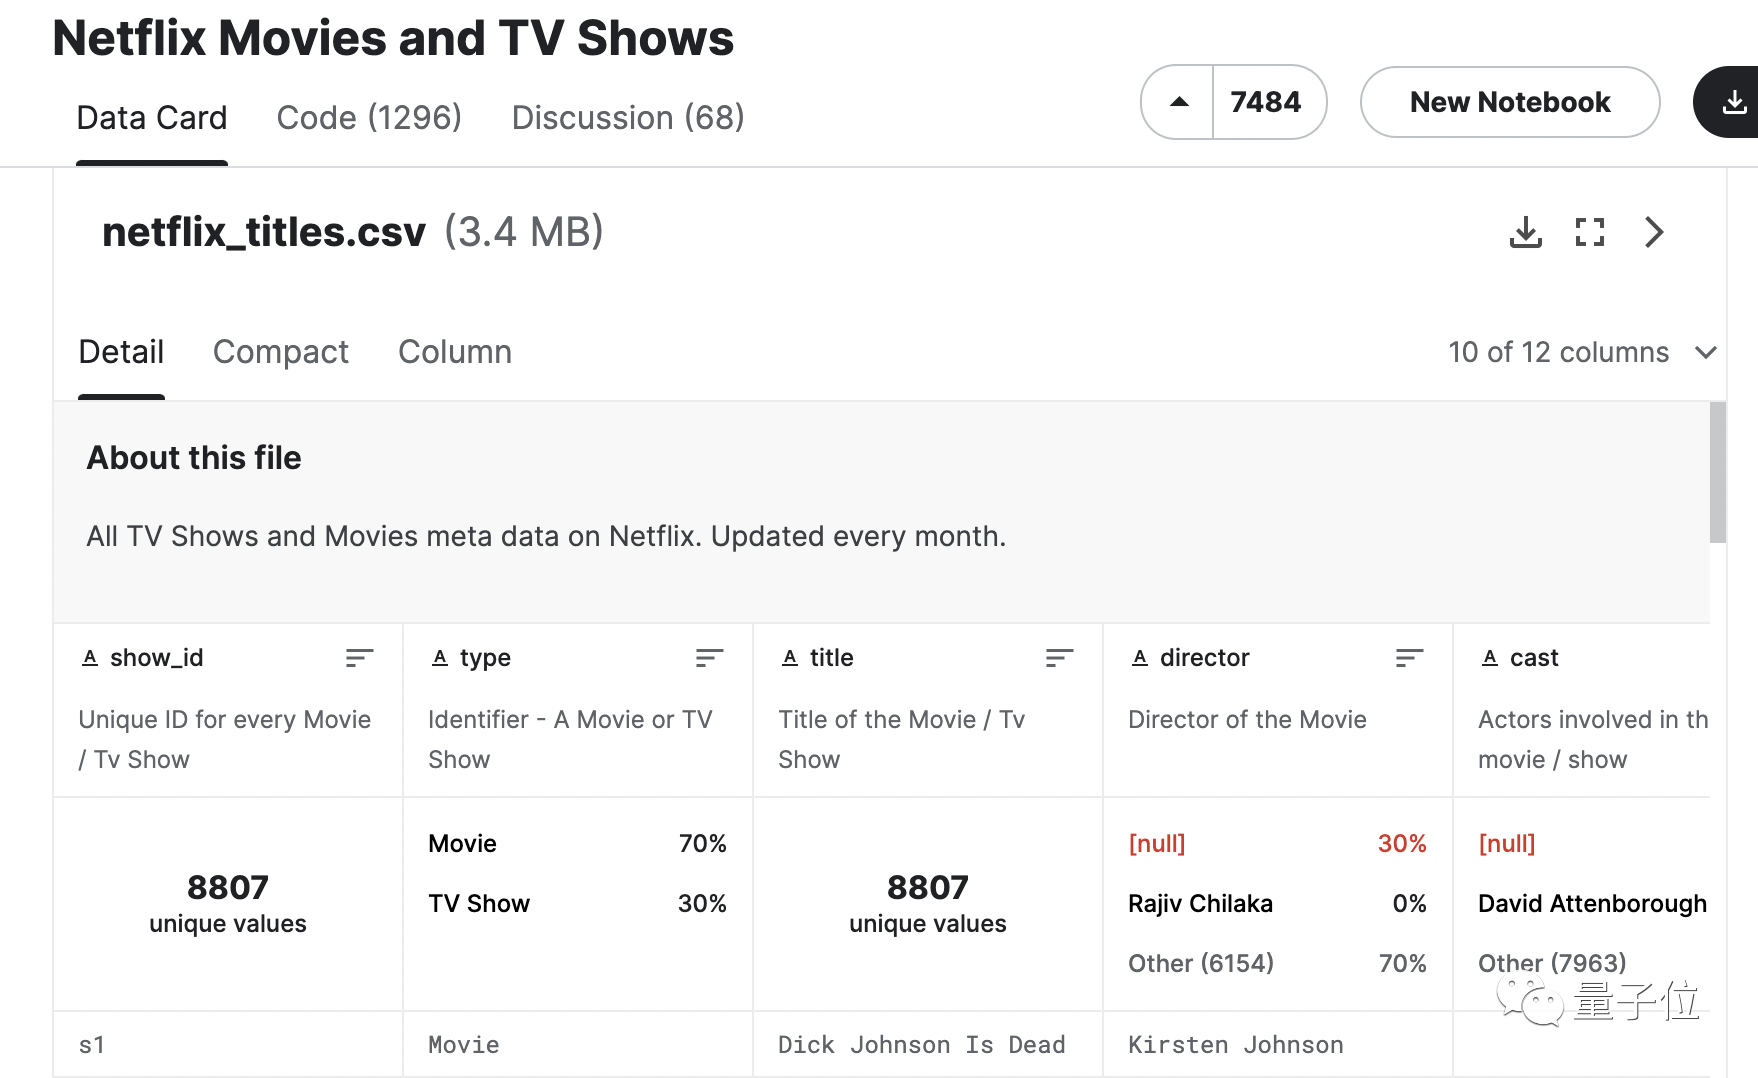Select the Column view tab

pos(455,352)
